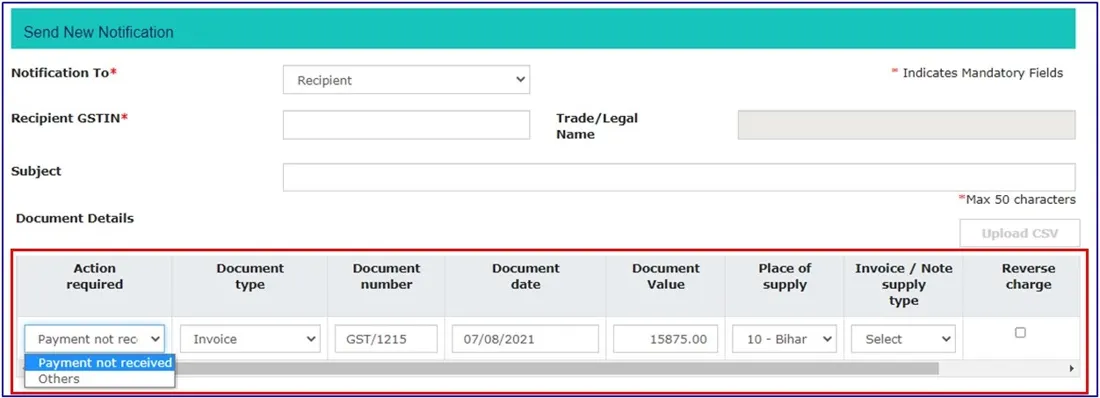Click the Document Value field 15875.00
The width and height of the screenshot is (1100, 398).
666,338
